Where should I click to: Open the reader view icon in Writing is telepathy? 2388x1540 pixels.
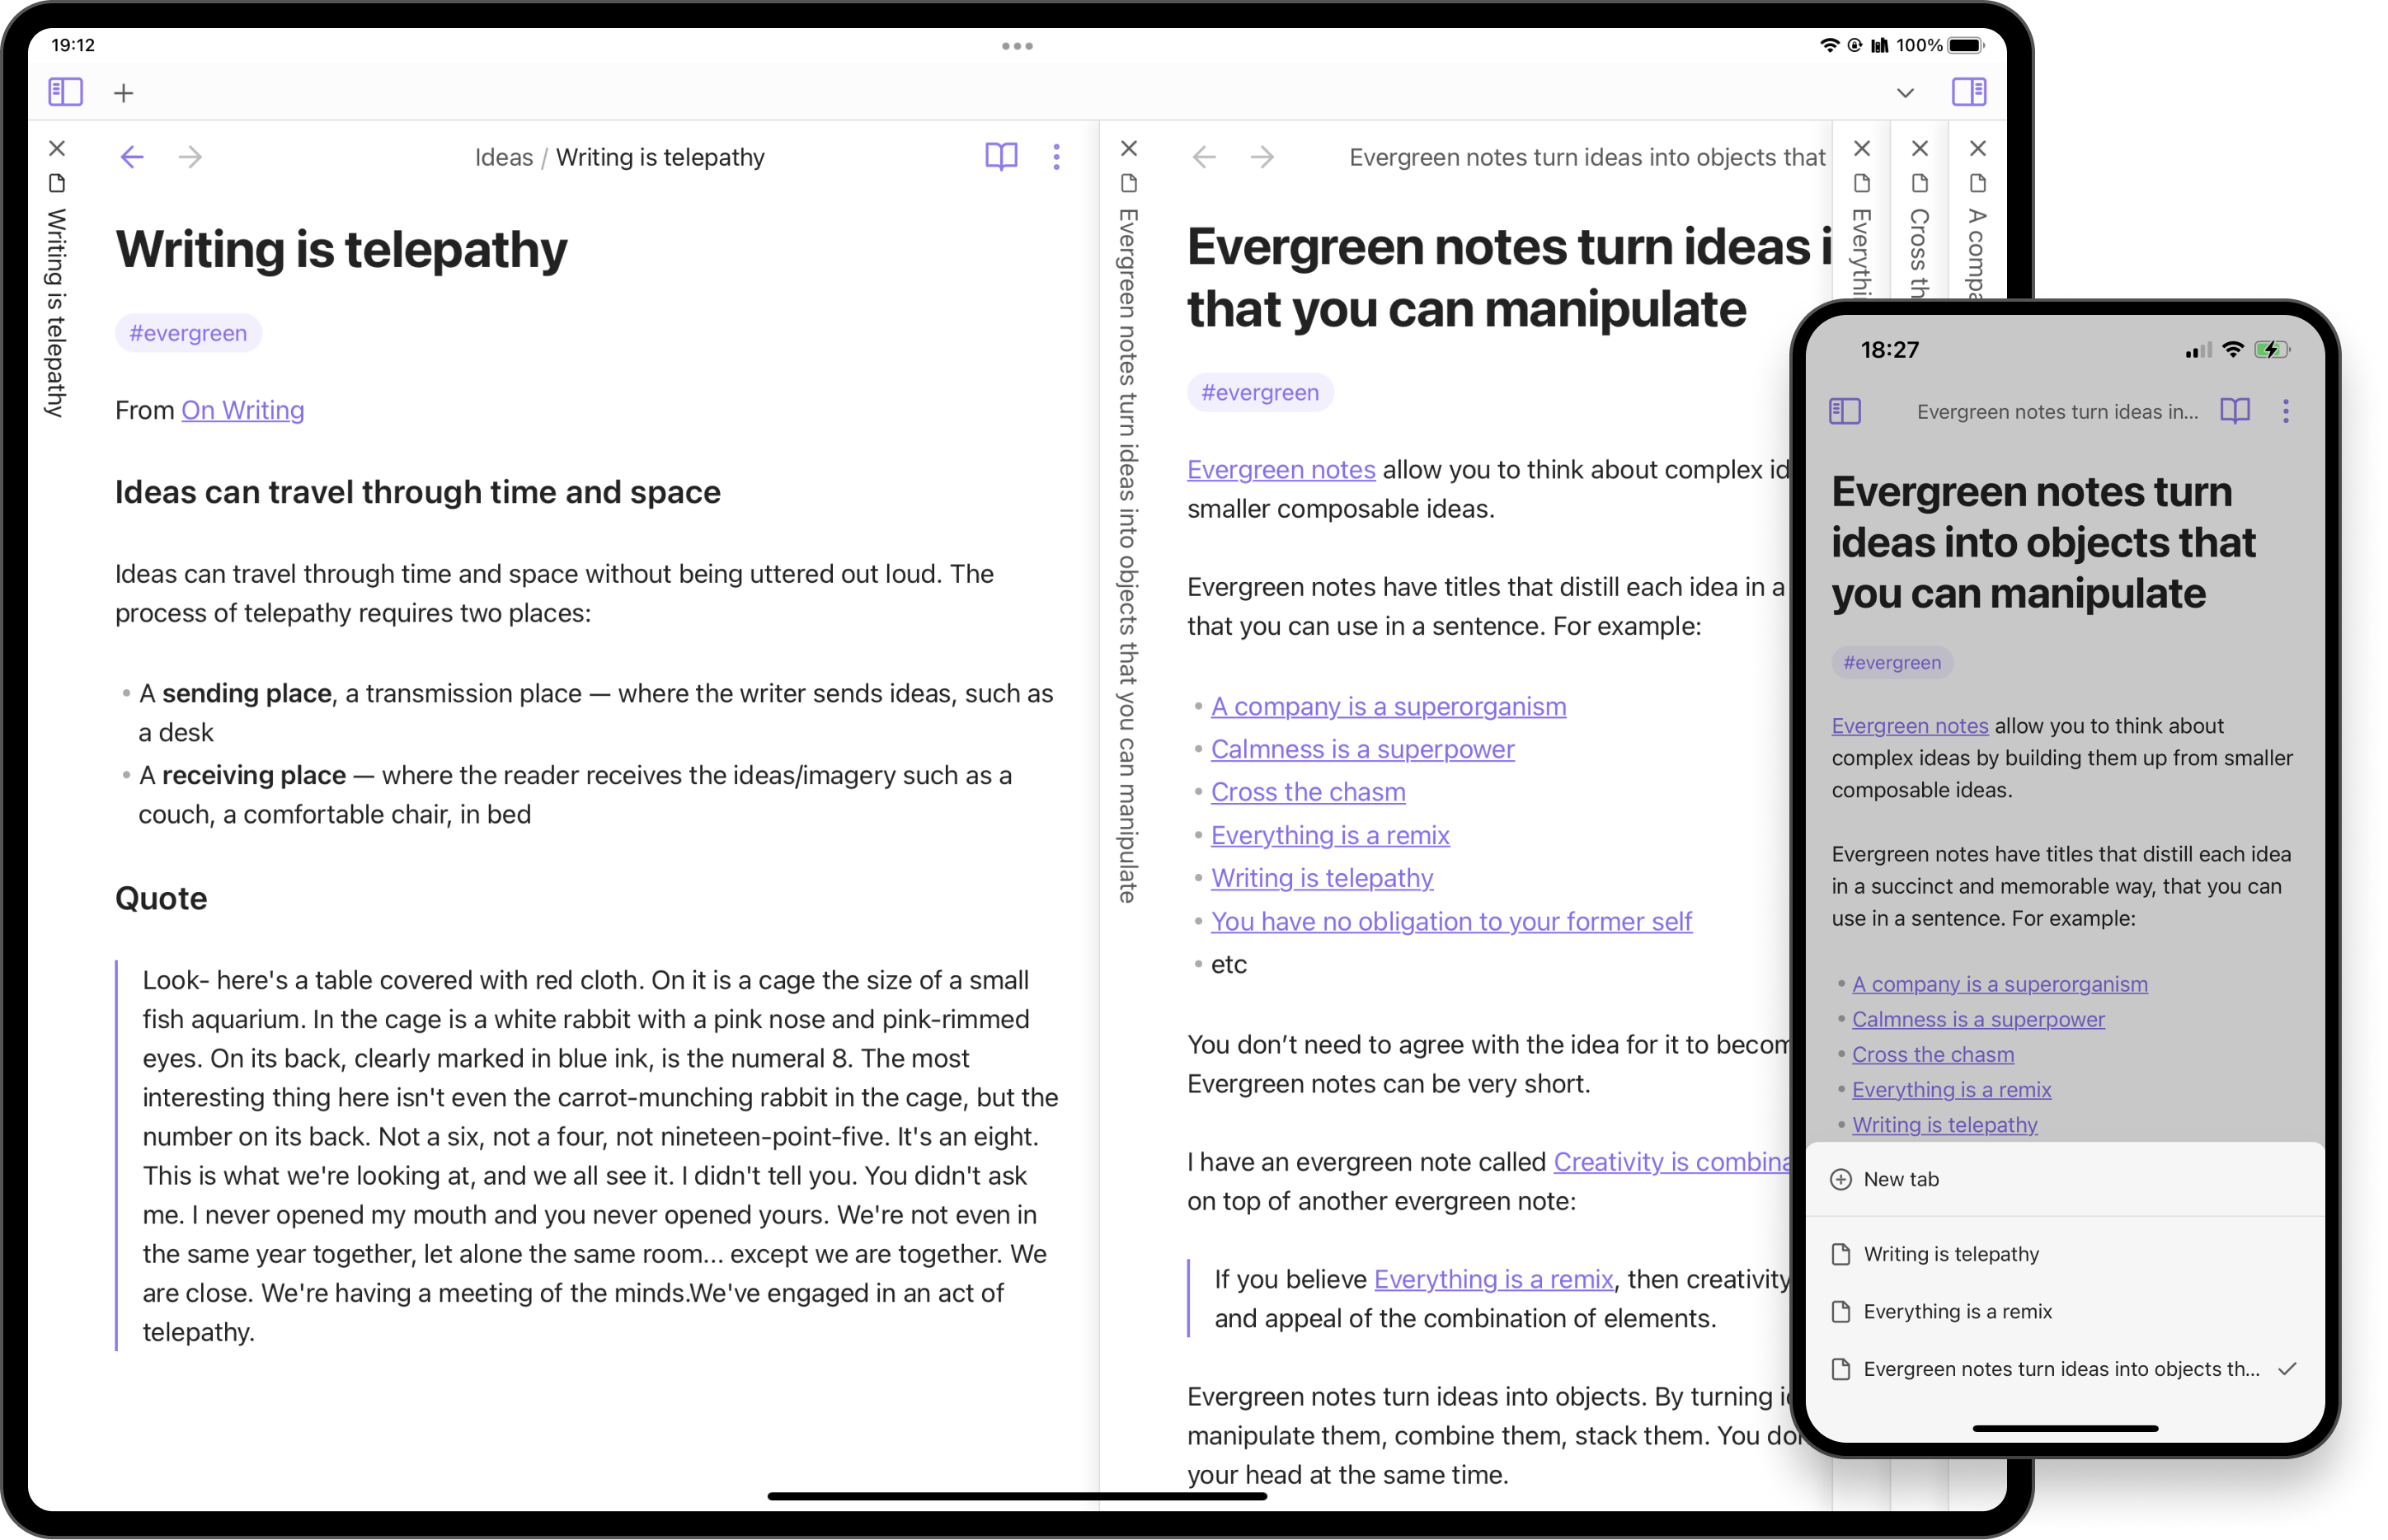1003,157
